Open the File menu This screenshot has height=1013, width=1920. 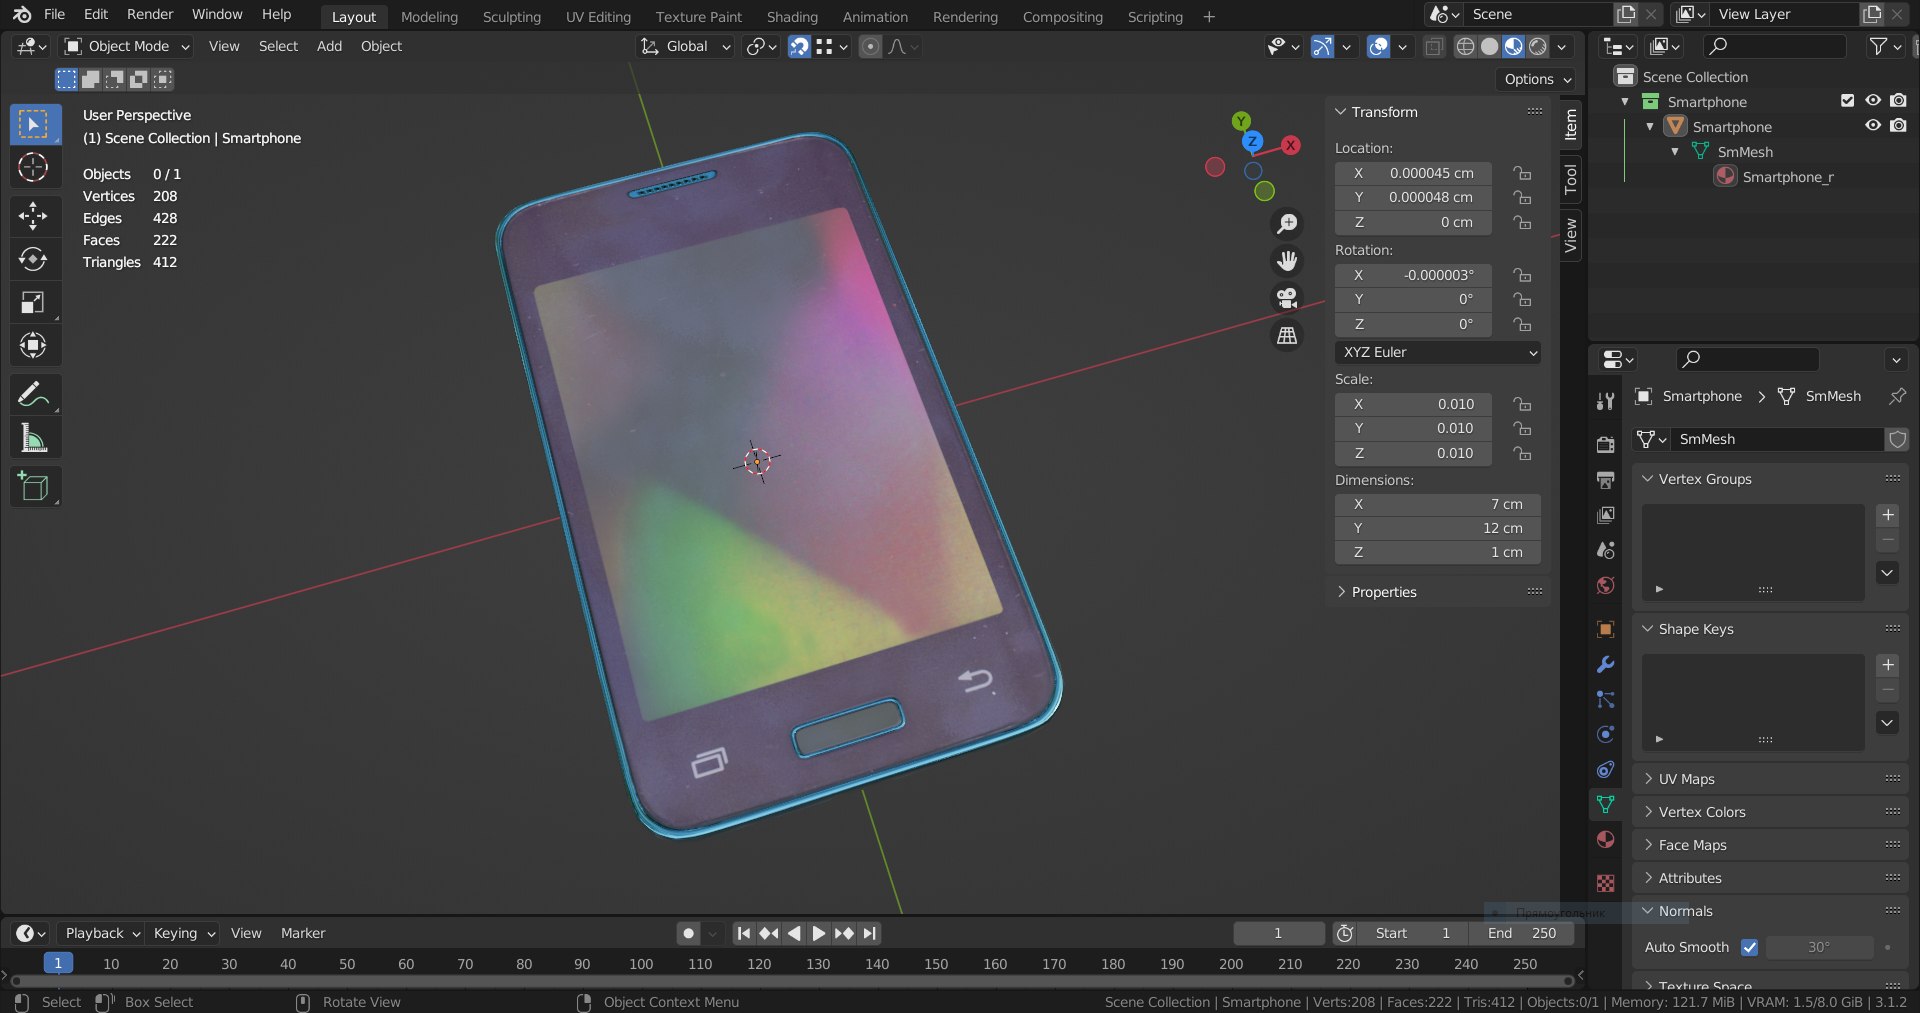tap(54, 14)
